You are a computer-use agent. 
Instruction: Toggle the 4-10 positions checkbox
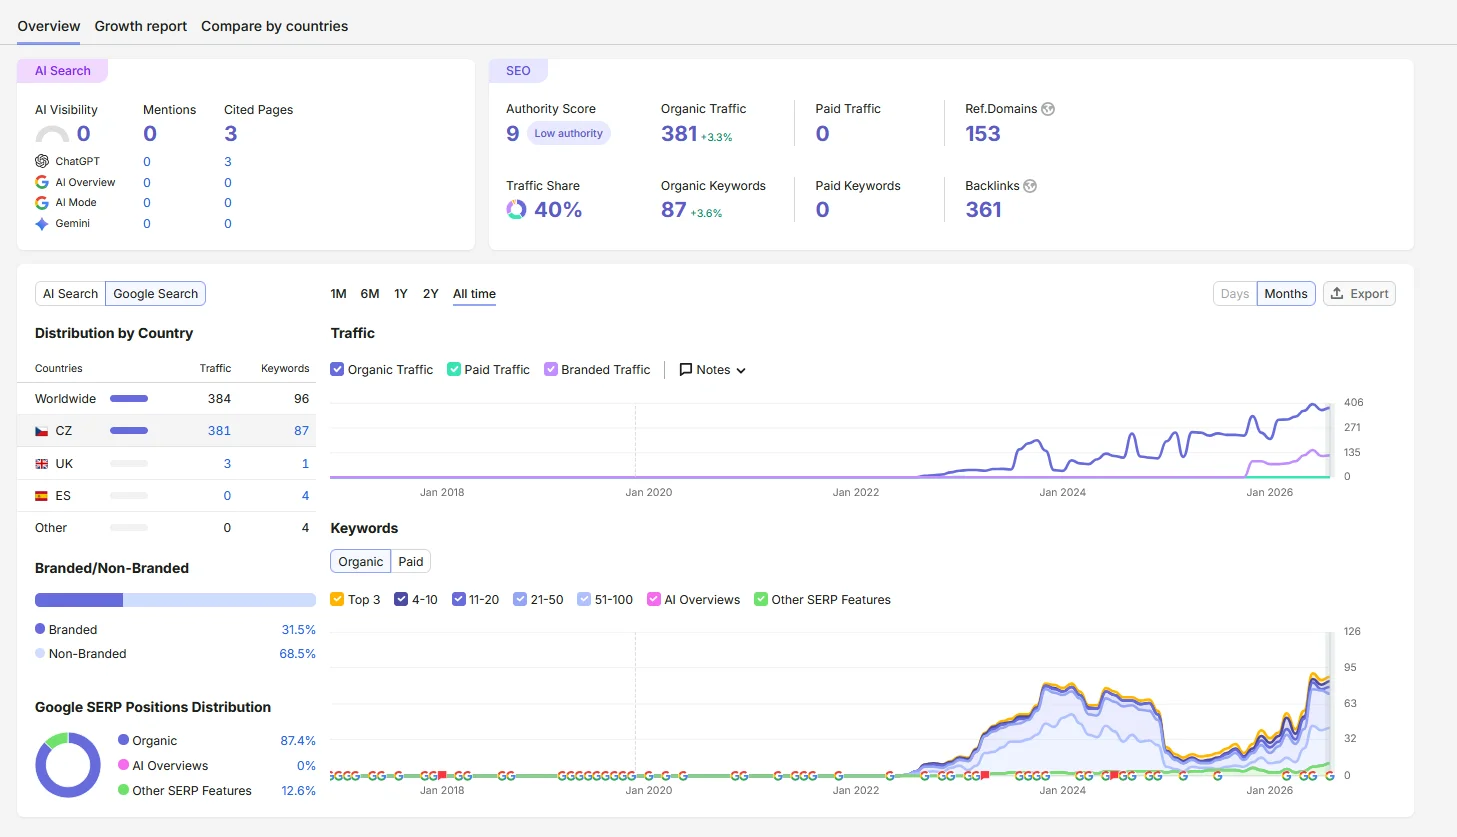401,599
